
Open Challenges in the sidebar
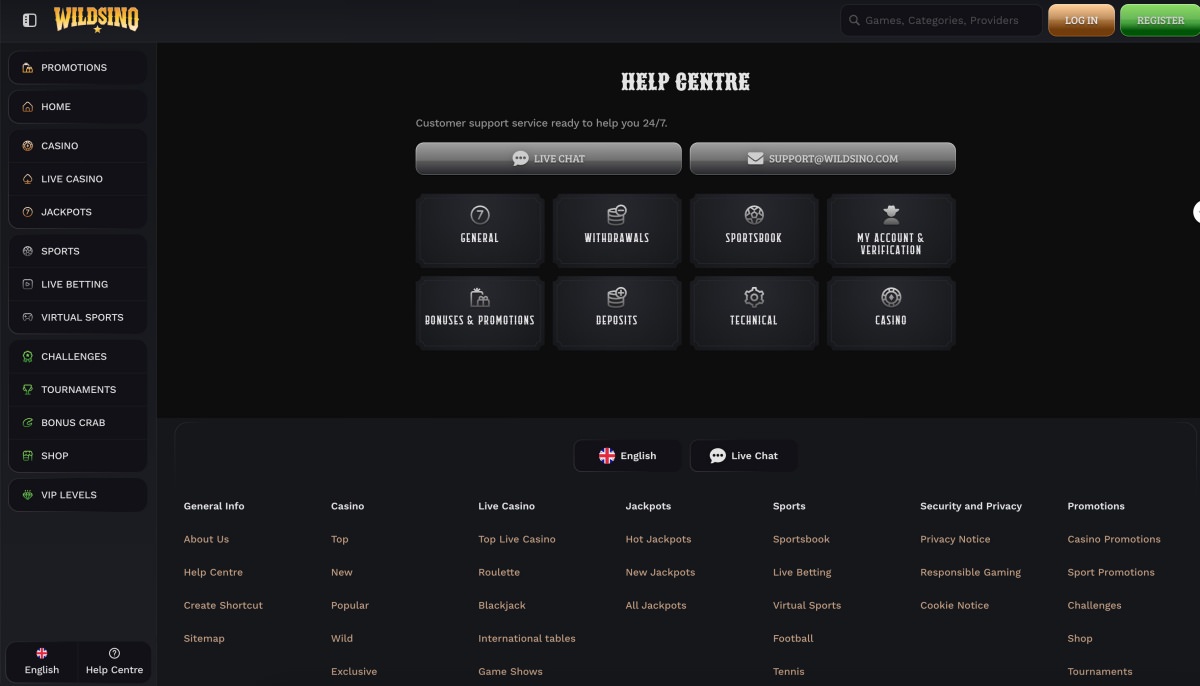tap(78, 356)
